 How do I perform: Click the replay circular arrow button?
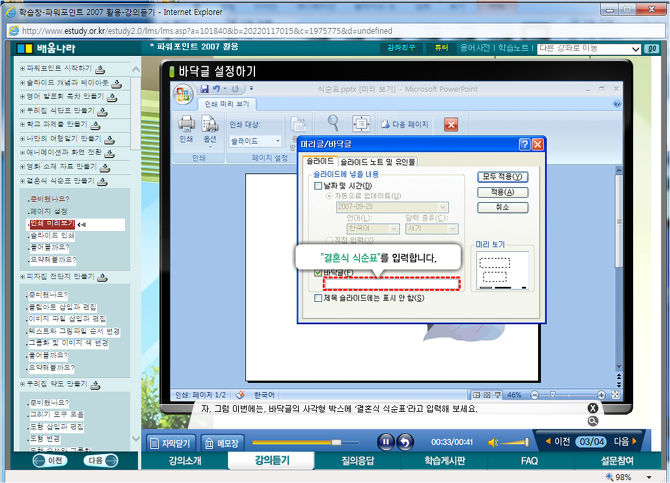point(405,442)
